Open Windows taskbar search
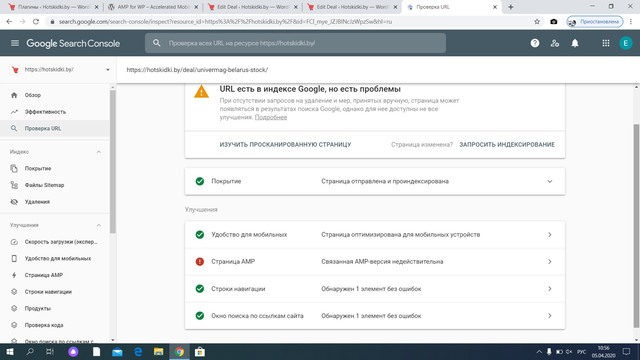 (30, 351)
